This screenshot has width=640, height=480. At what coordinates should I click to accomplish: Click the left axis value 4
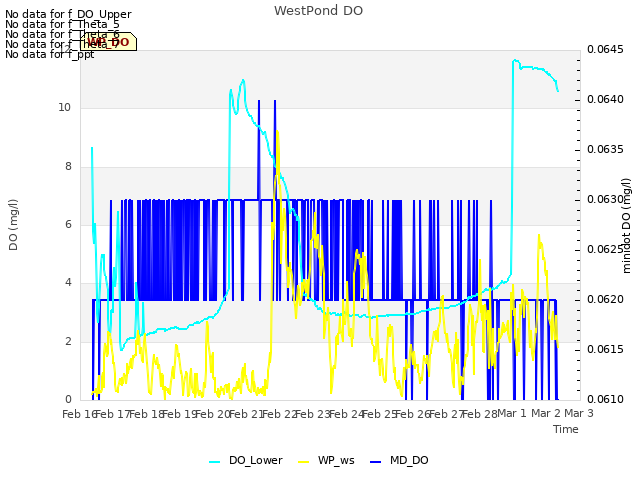pyautogui.click(x=68, y=282)
